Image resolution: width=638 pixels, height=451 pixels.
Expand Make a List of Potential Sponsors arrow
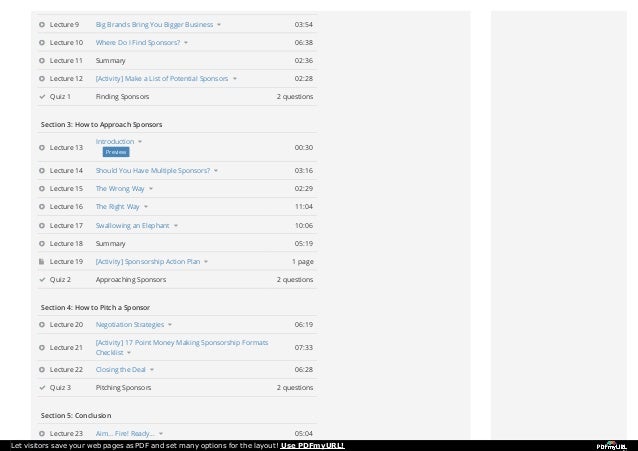coord(235,79)
